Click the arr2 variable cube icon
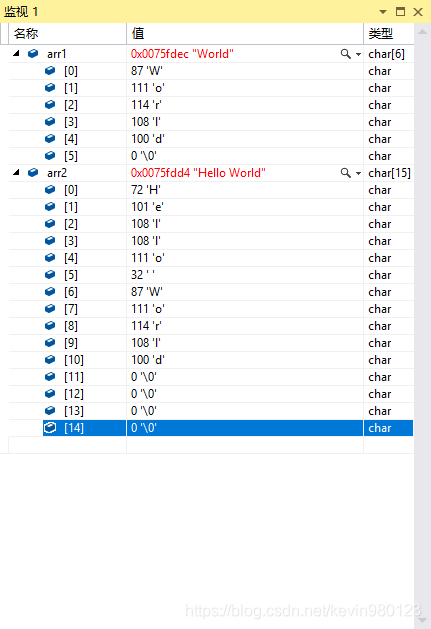The image size is (431, 629). [x=33, y=172]
